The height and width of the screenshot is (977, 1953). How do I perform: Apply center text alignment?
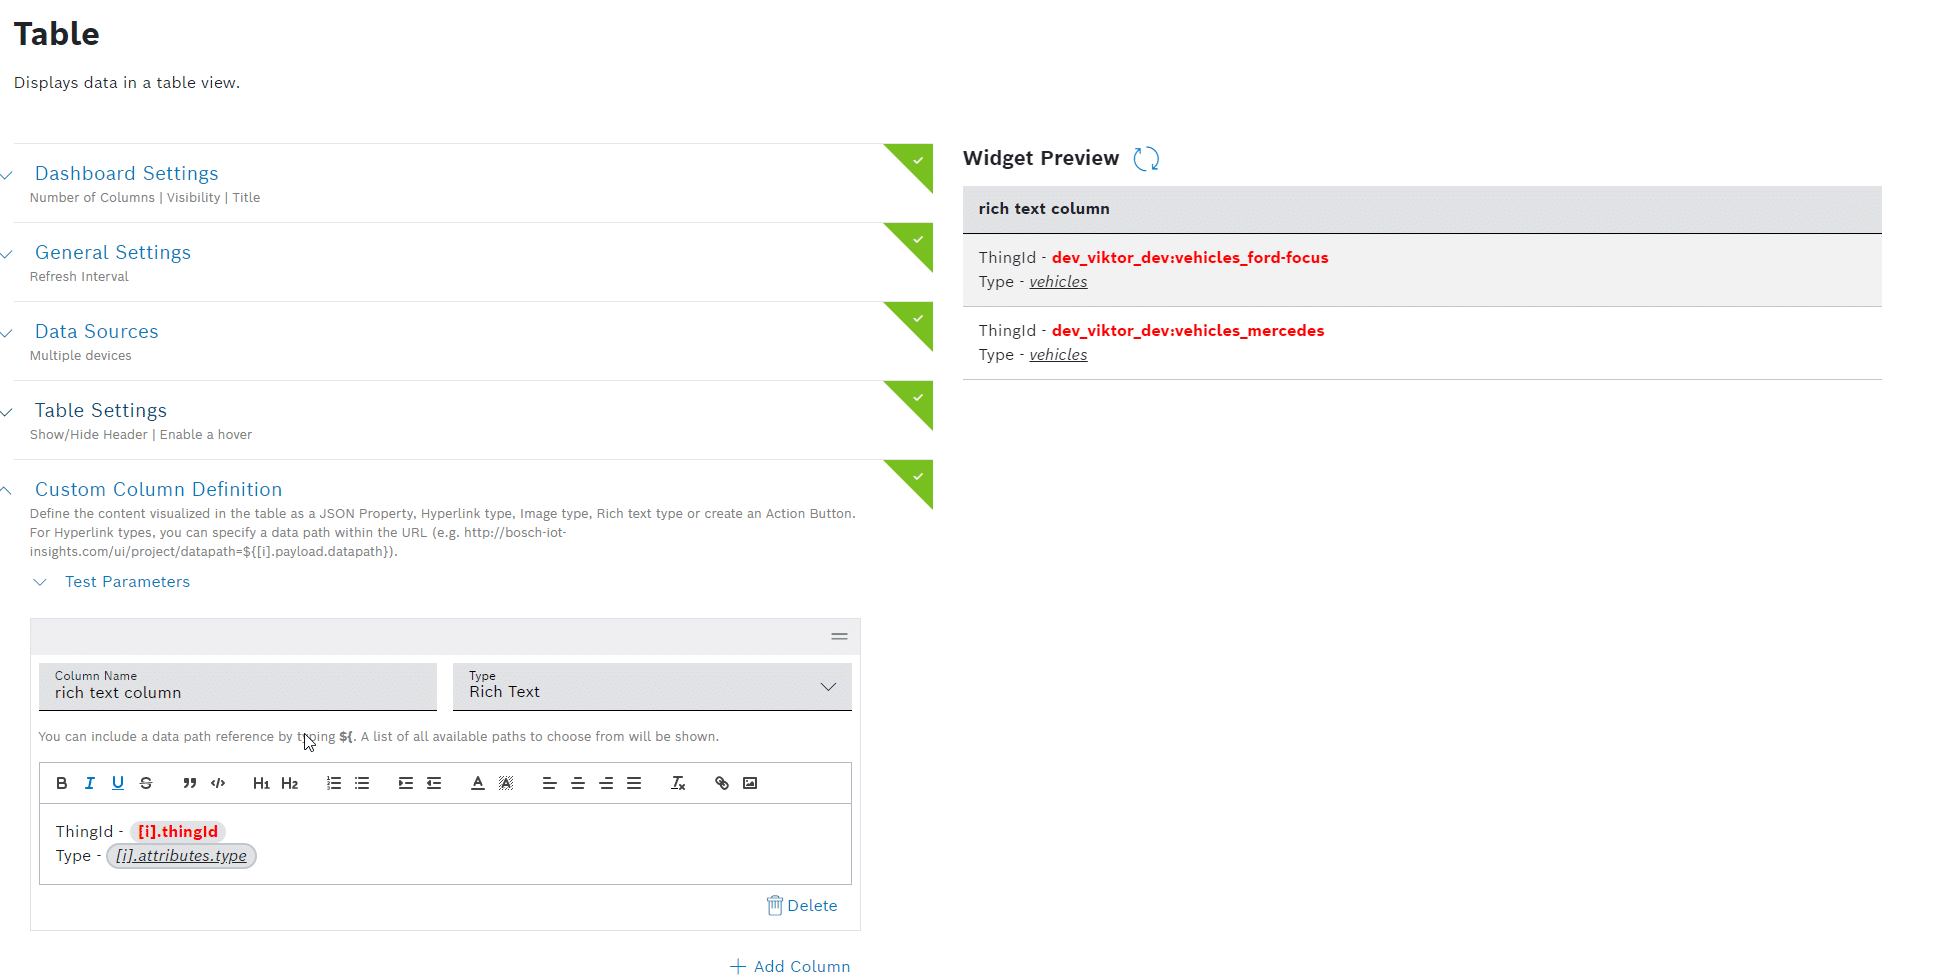coord(577,783)
